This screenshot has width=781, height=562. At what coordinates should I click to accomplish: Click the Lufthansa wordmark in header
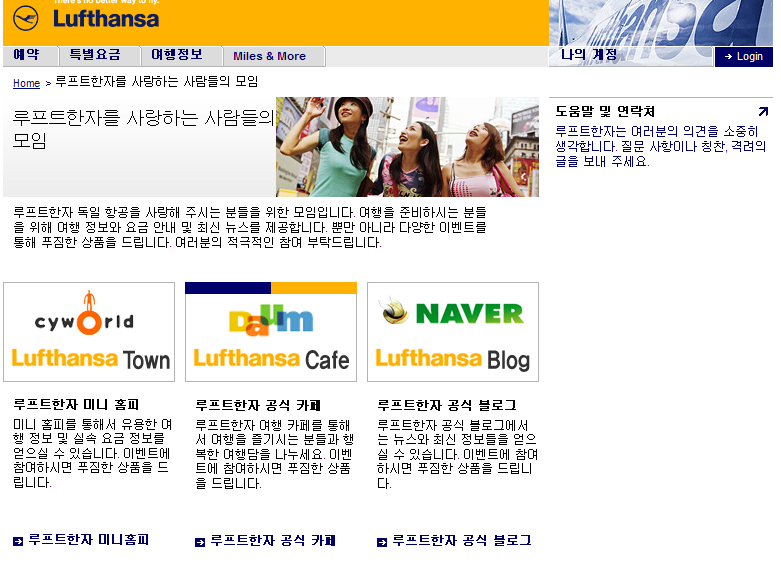(106, 19)
